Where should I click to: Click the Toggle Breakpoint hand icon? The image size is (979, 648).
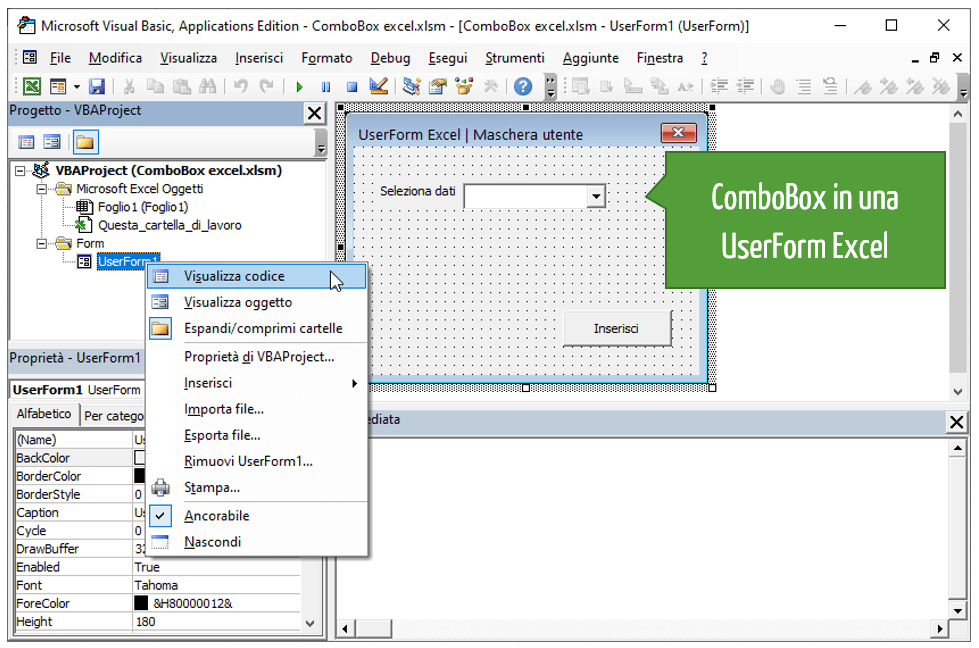click(x=777, y=86)
